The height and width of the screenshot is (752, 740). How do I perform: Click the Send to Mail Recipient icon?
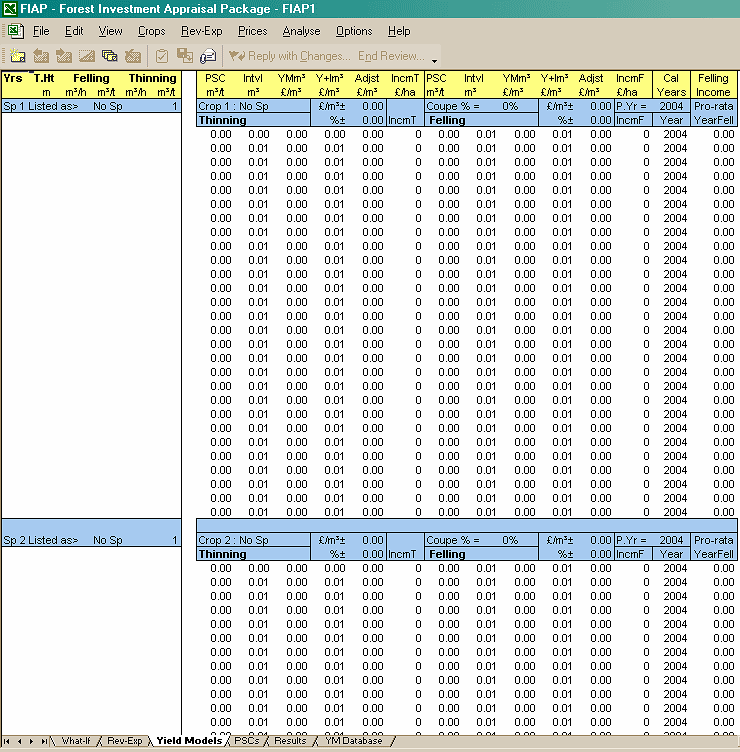click(208, 56)
